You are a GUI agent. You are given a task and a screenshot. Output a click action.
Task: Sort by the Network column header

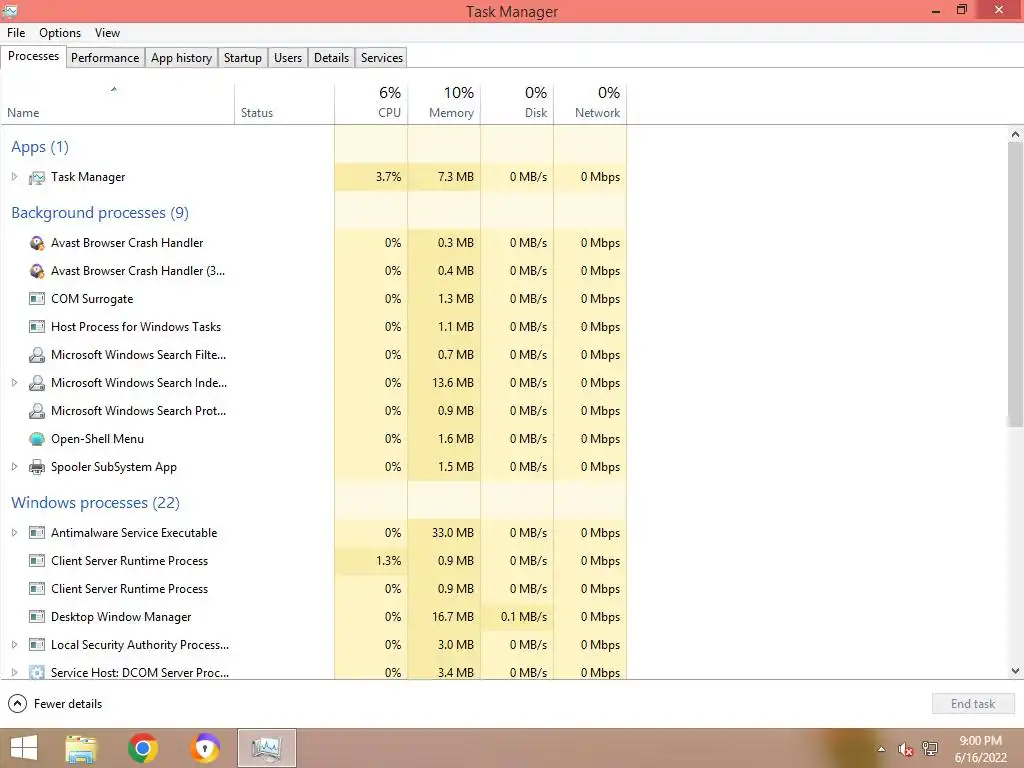[x=590, y=104]
